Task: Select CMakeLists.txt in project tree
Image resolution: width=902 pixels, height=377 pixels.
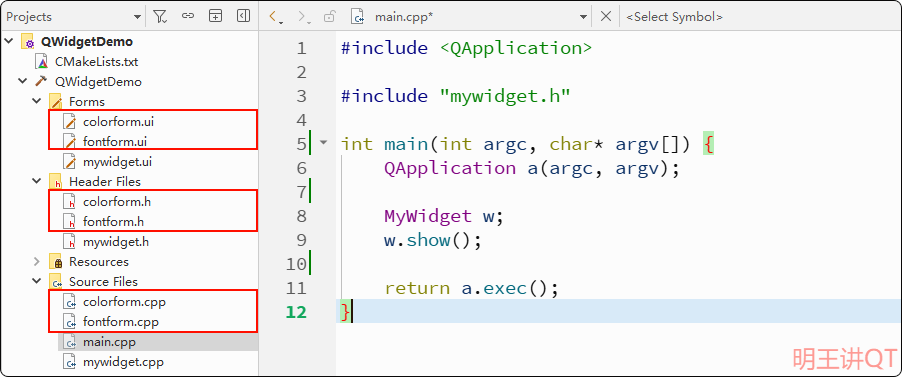Action: coord(97,62)
